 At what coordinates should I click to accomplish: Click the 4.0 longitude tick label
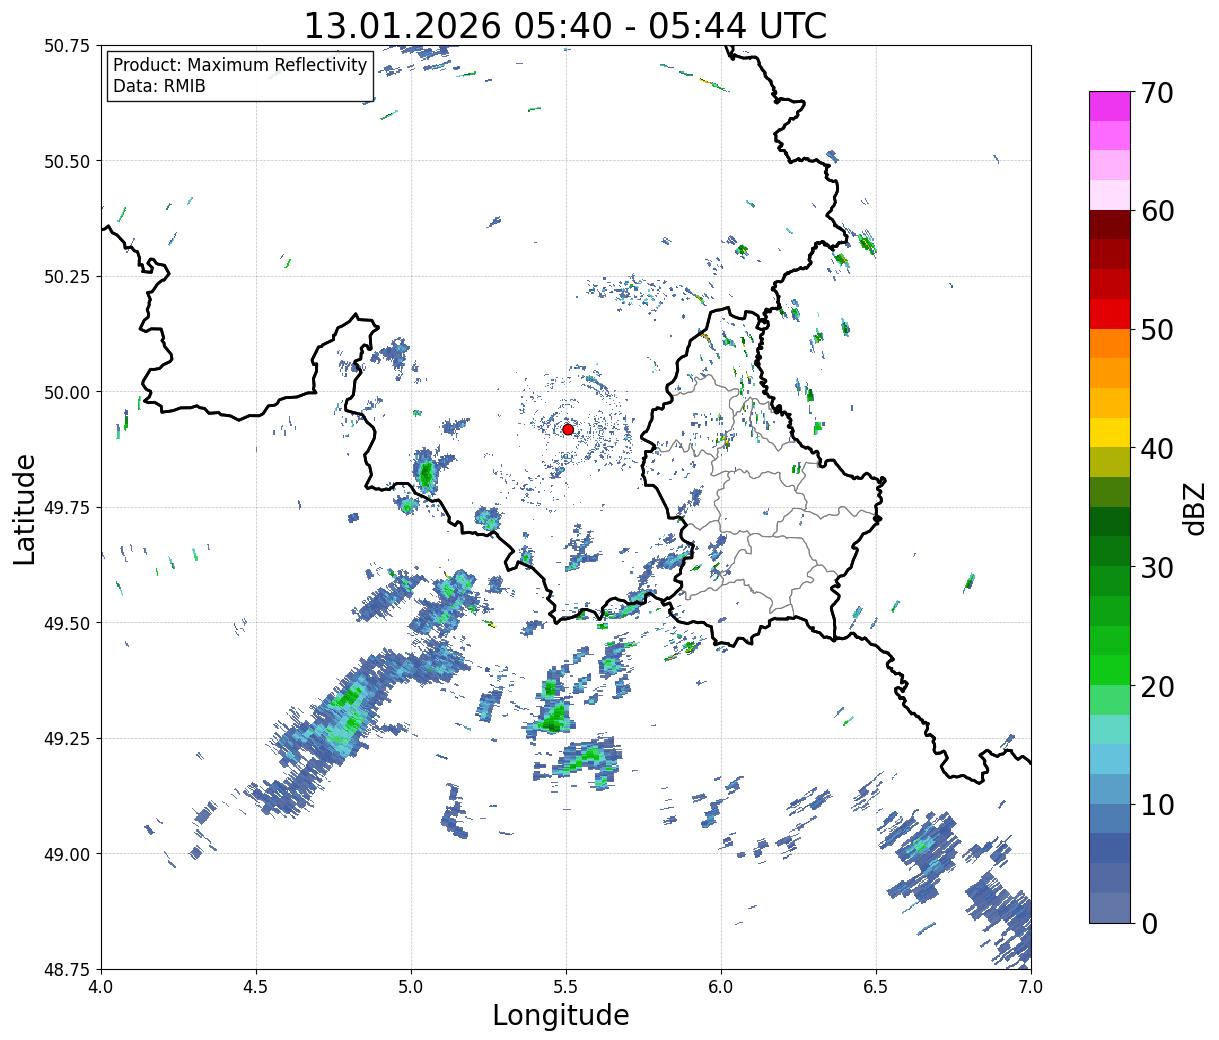(102, 987)
